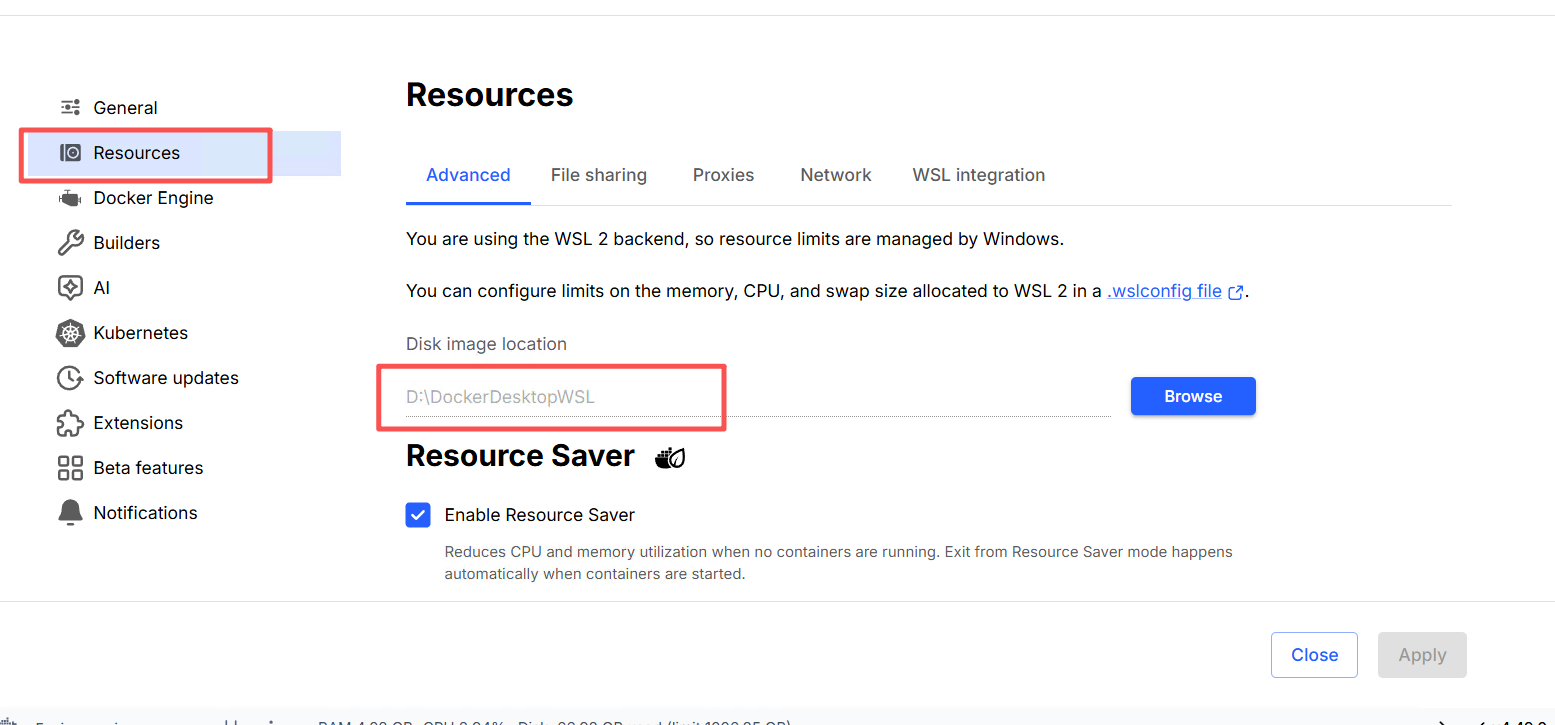Click the D:\DockerDesktopWSL disk image path field

pos(758,397)
